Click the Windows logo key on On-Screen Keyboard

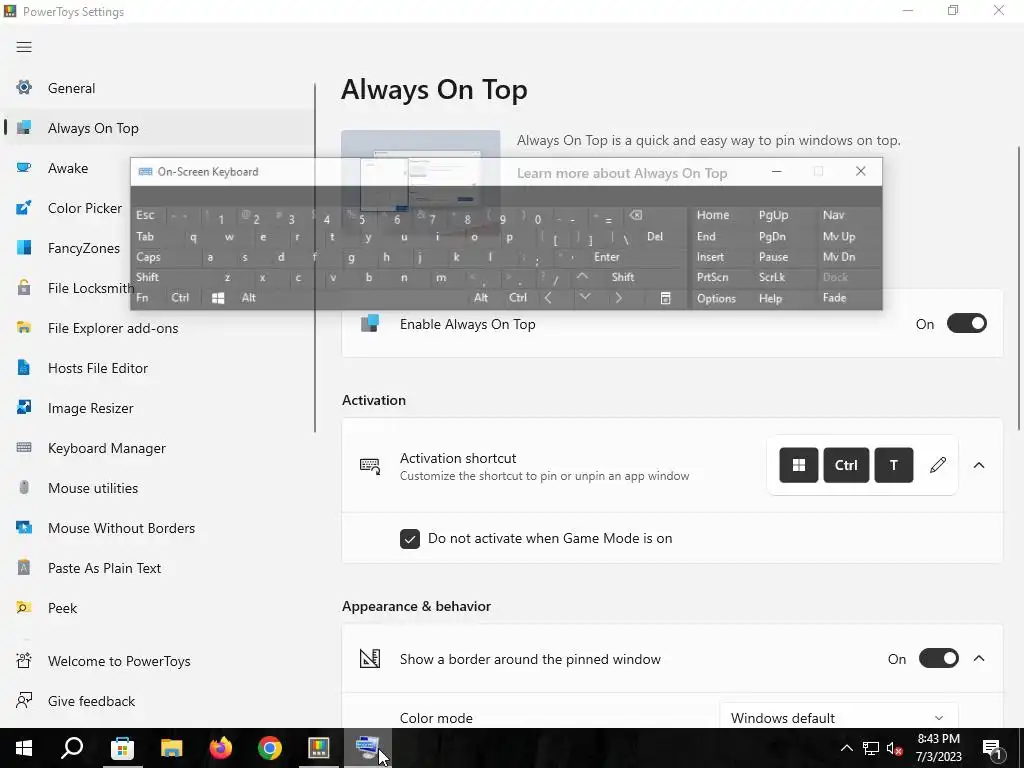(x=218, y=298)
